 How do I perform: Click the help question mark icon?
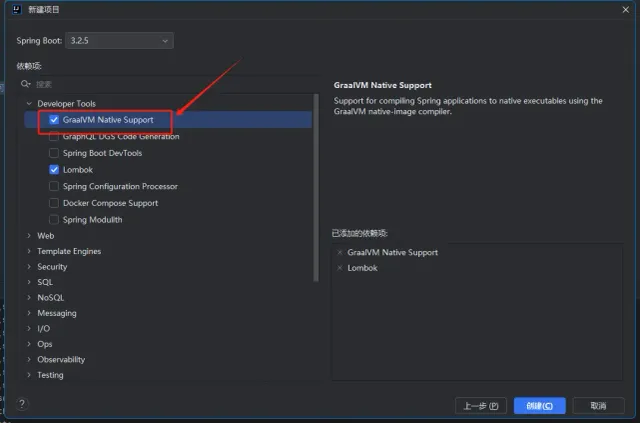[22, 404]
